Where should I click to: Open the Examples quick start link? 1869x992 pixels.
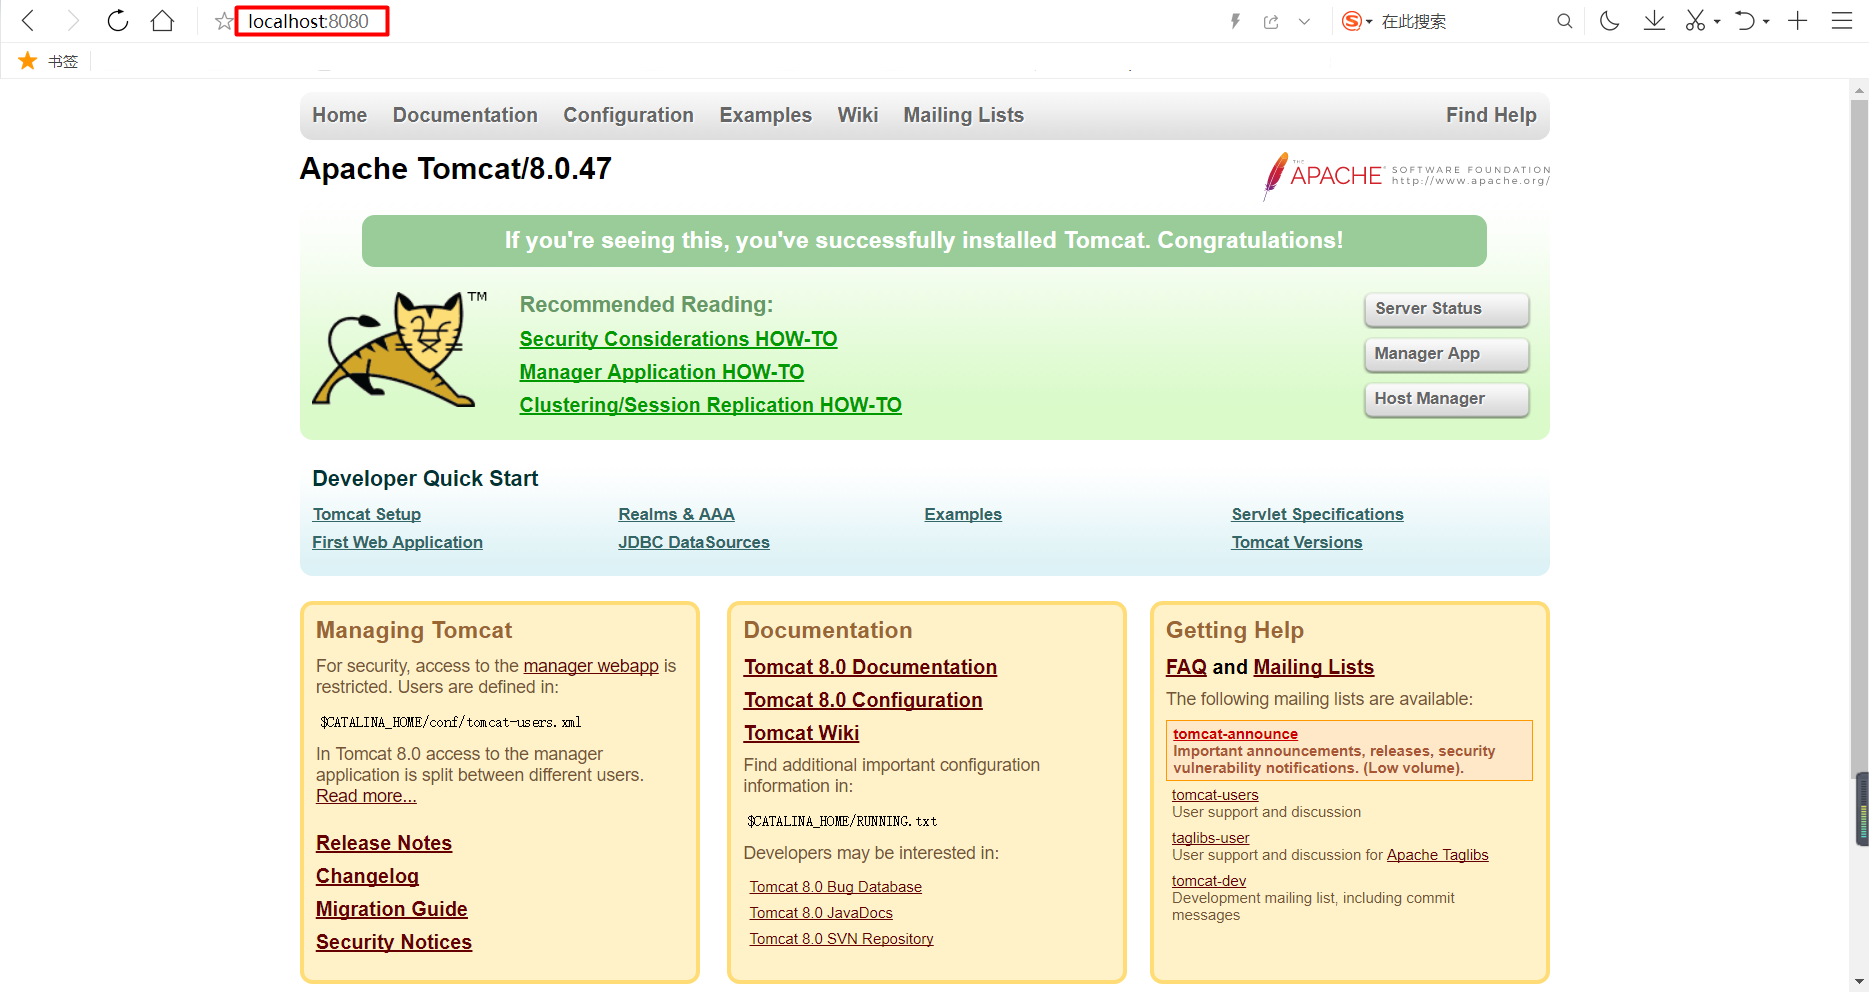(963, 514)
